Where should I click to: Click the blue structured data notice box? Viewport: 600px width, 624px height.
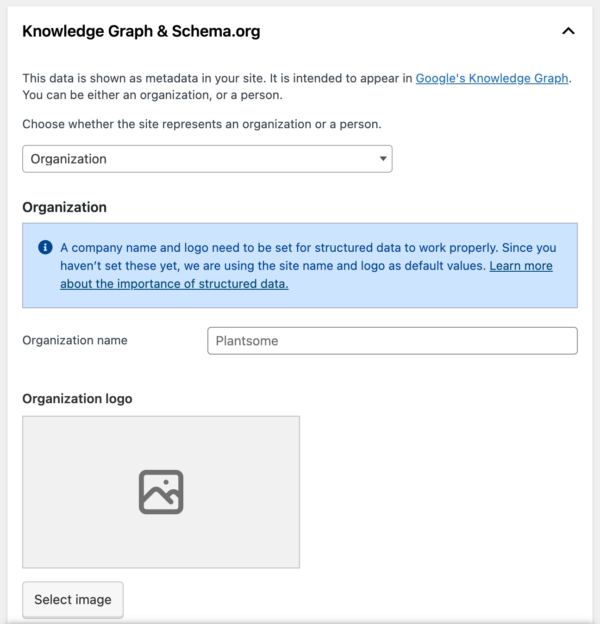(x=300, y=265)
